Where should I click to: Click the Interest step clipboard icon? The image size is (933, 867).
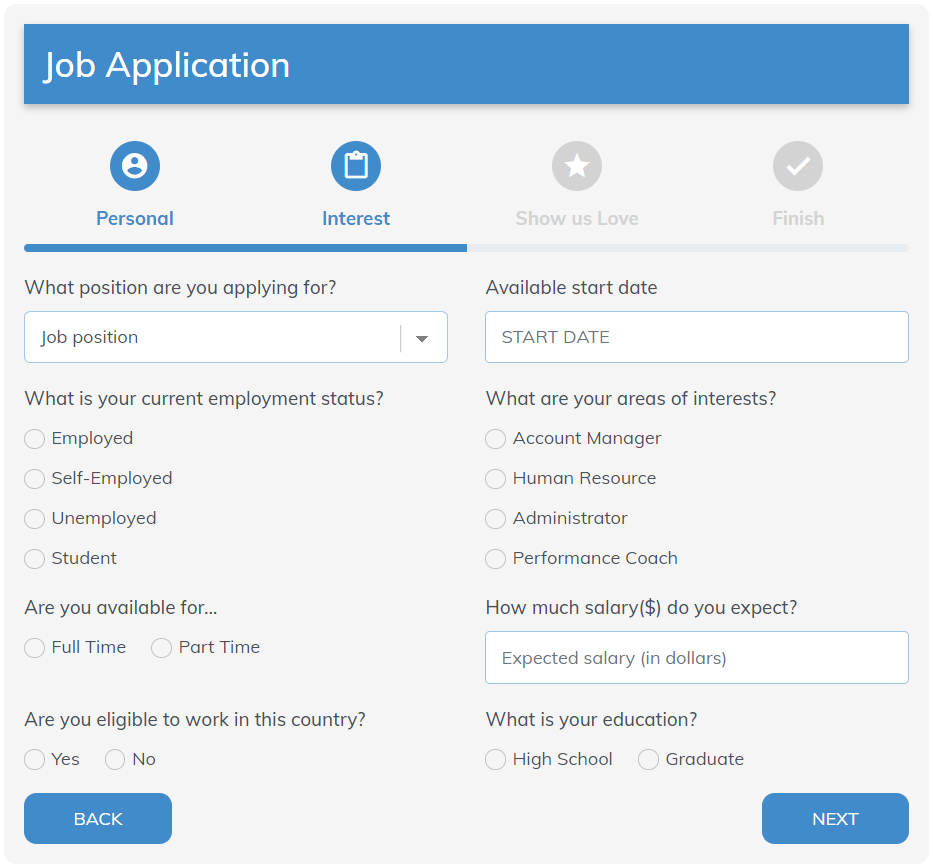tap(356, 165)
